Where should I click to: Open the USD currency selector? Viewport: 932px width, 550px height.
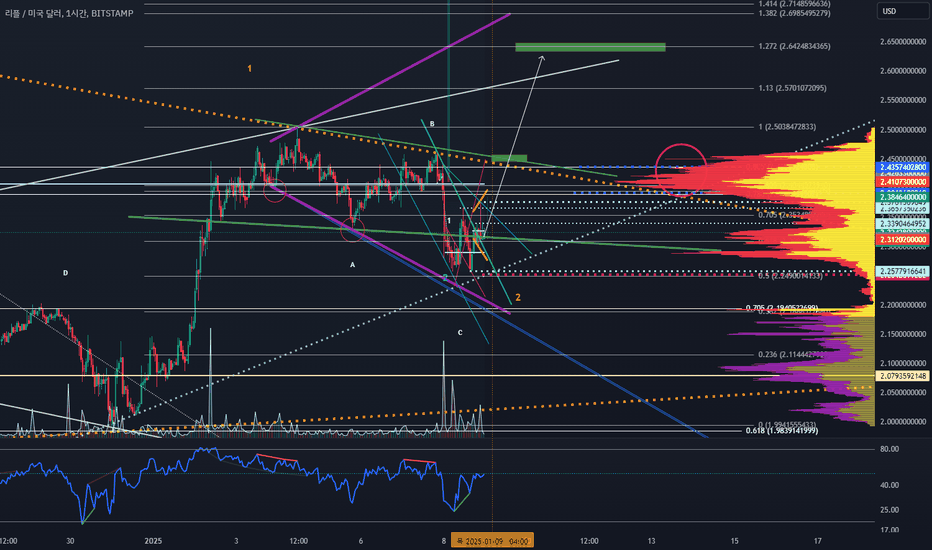(x=905, y=11)
